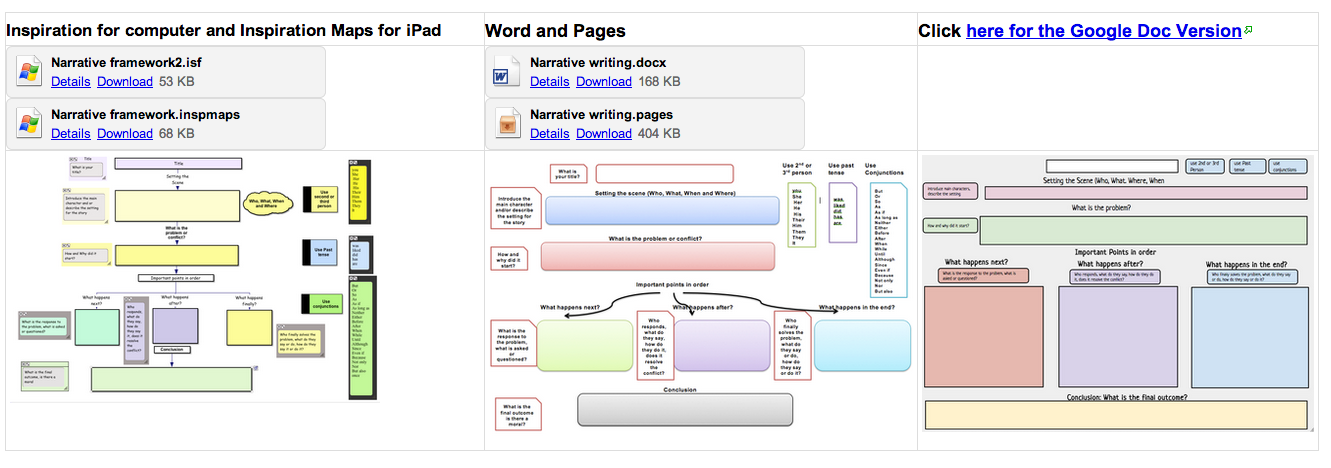Click the '404 KB' file size text

659,133
